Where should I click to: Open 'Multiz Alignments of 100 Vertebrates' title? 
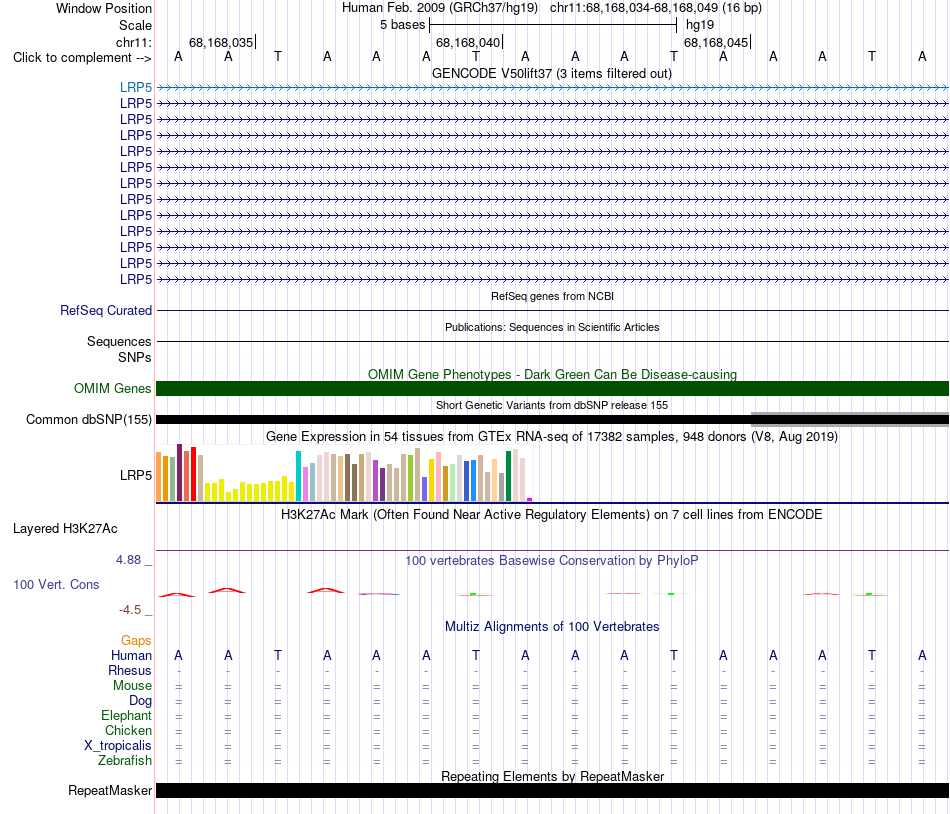(552, 626)
